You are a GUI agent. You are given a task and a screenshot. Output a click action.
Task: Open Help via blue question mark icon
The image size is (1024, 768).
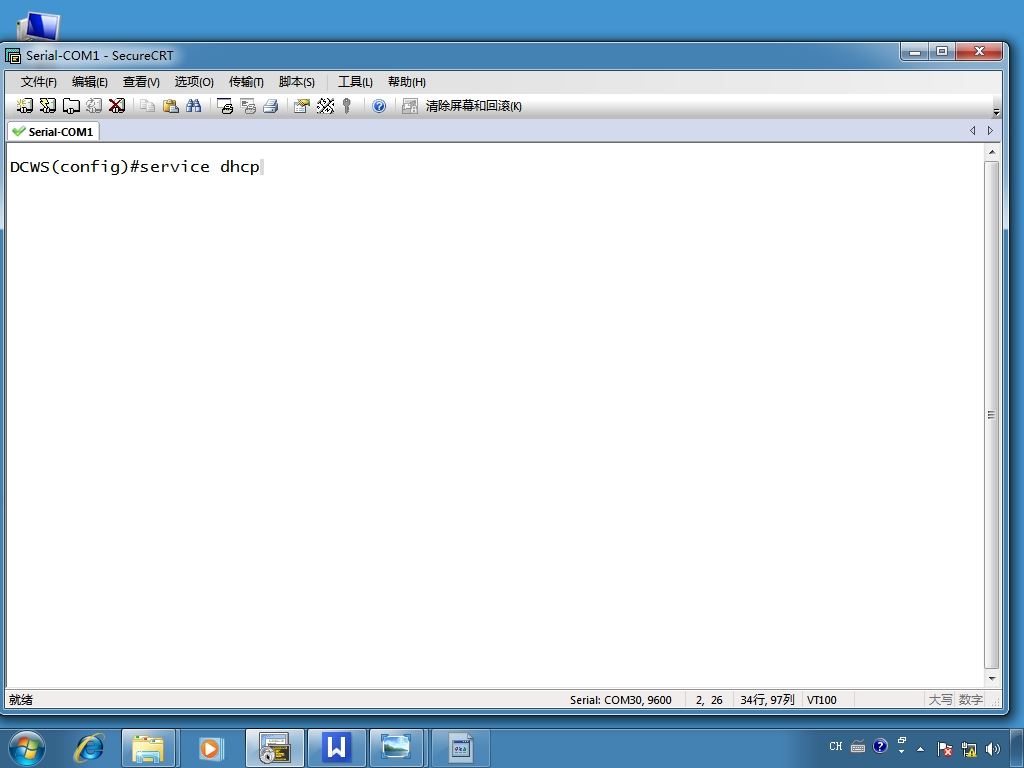point(379,106)
